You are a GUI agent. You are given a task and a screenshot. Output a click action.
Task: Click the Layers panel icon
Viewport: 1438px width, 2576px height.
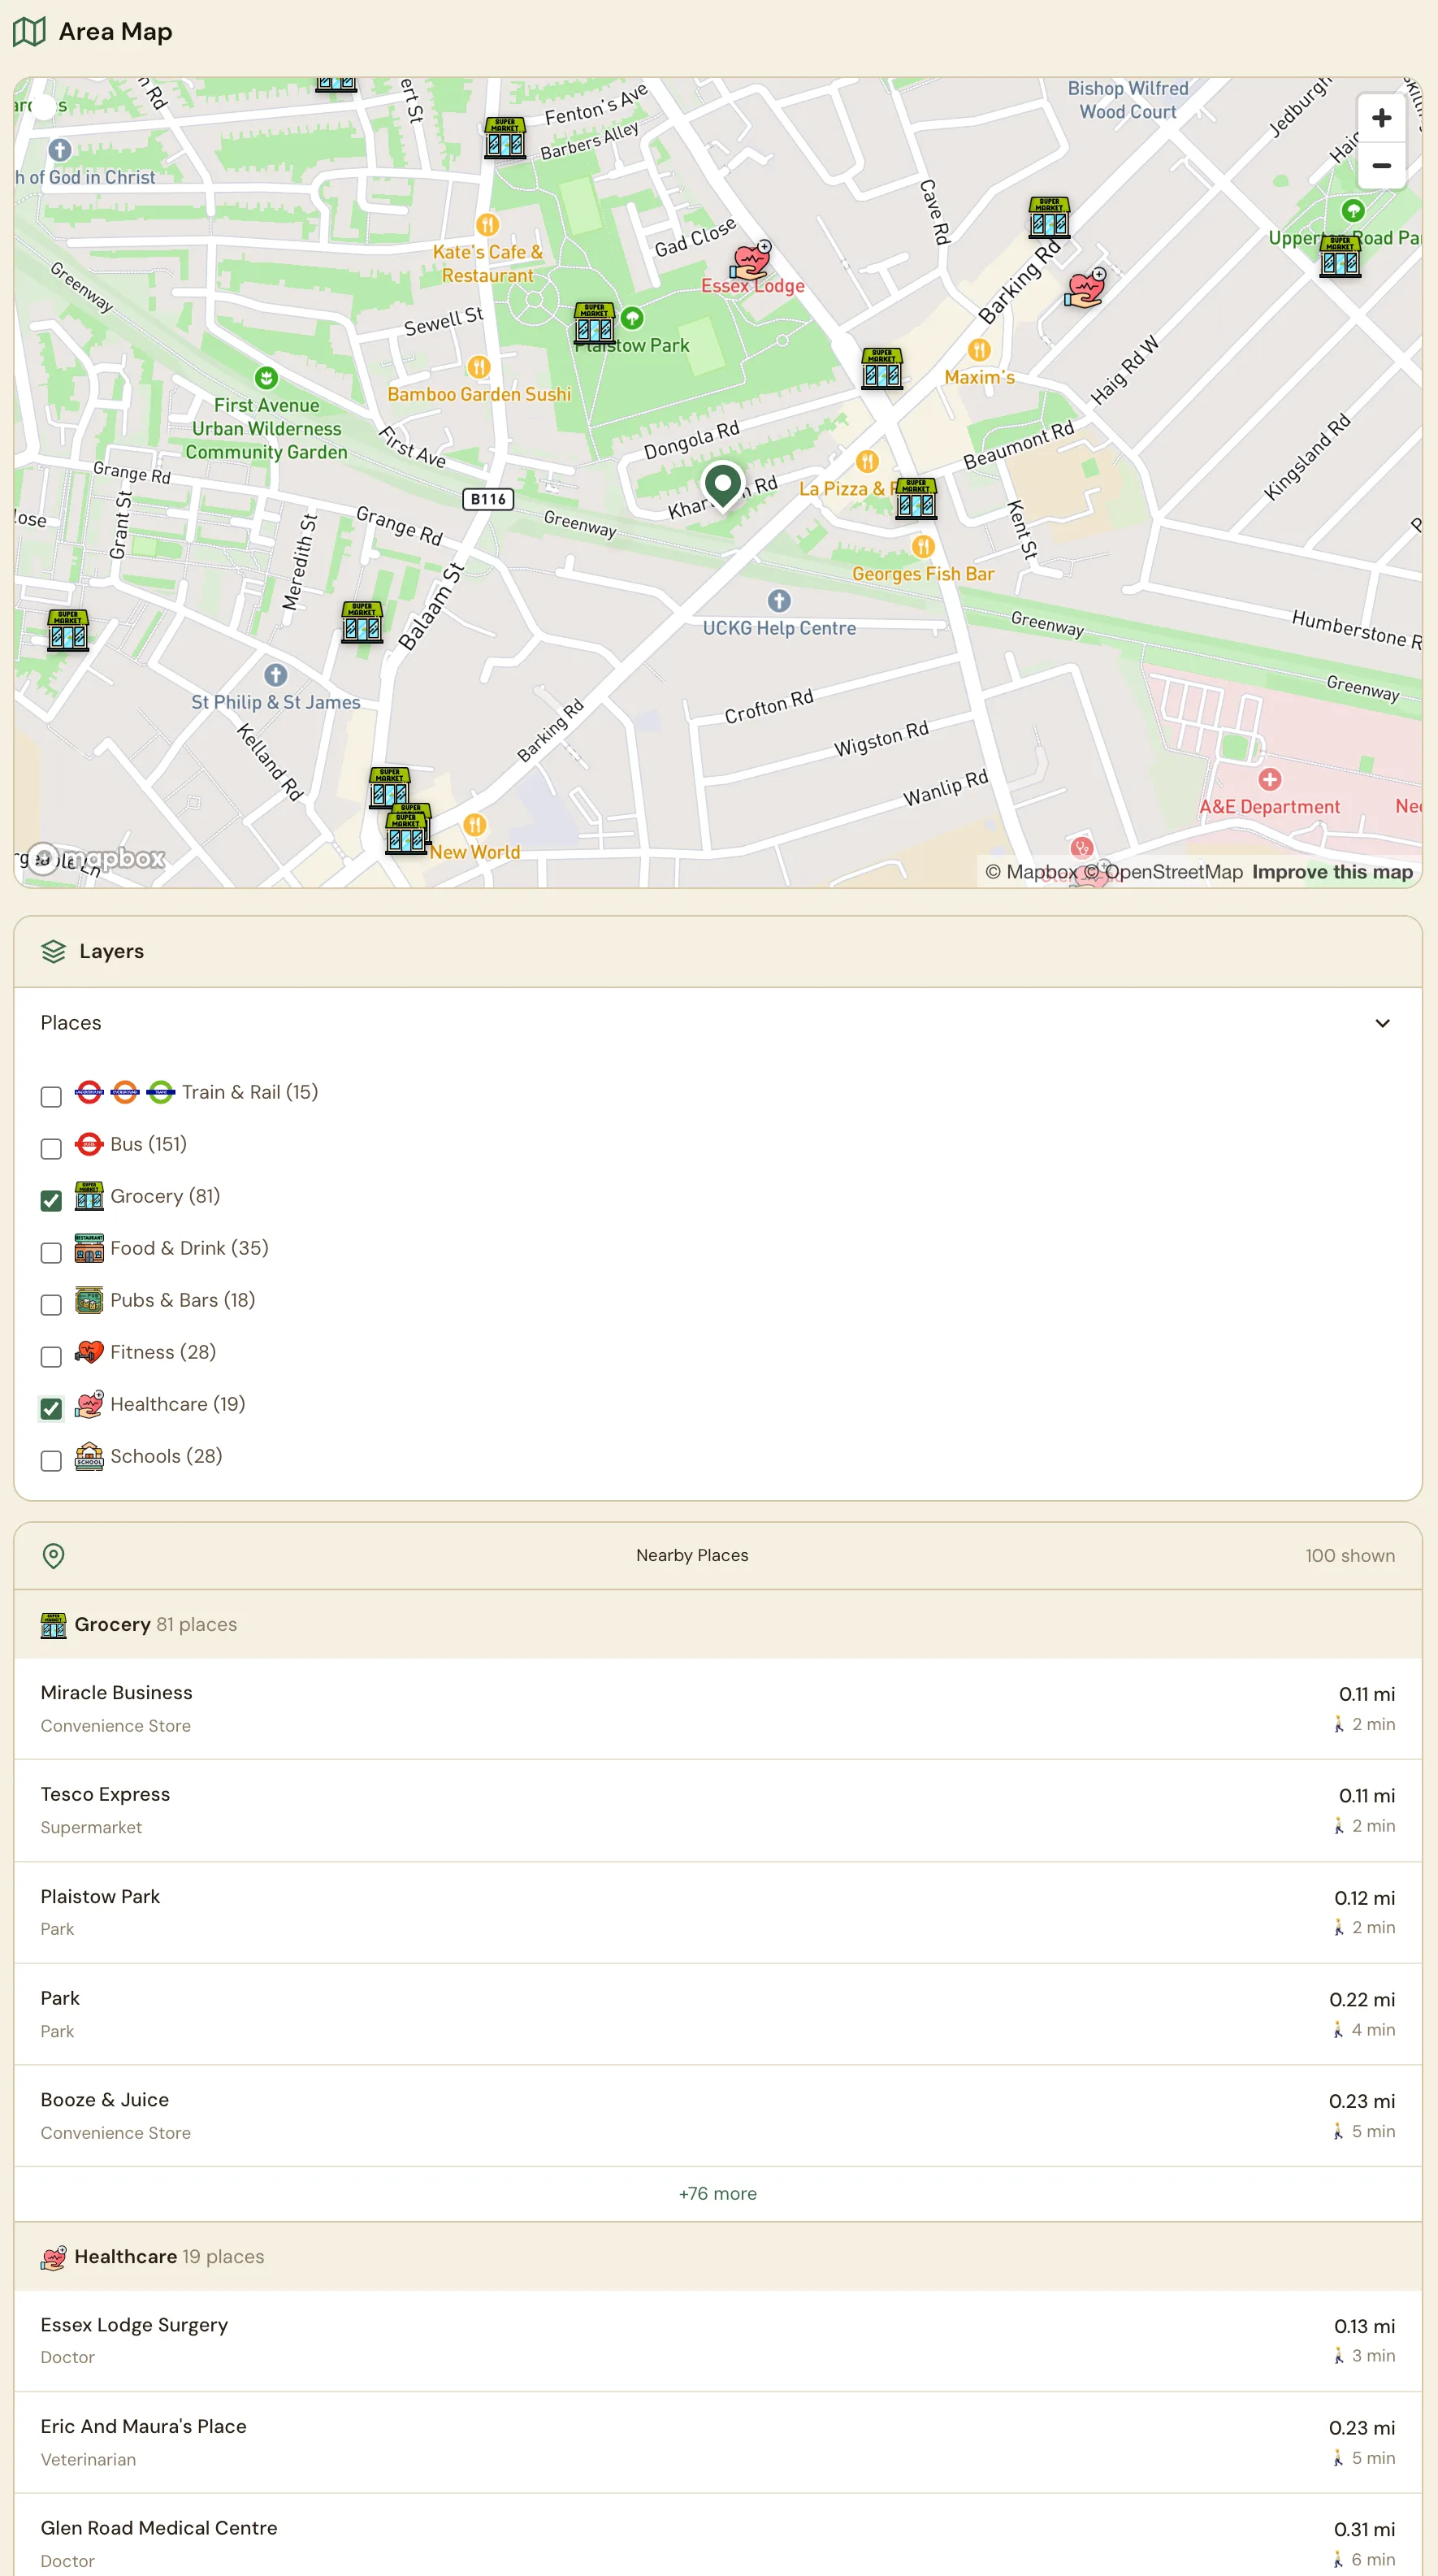[53, 951]
